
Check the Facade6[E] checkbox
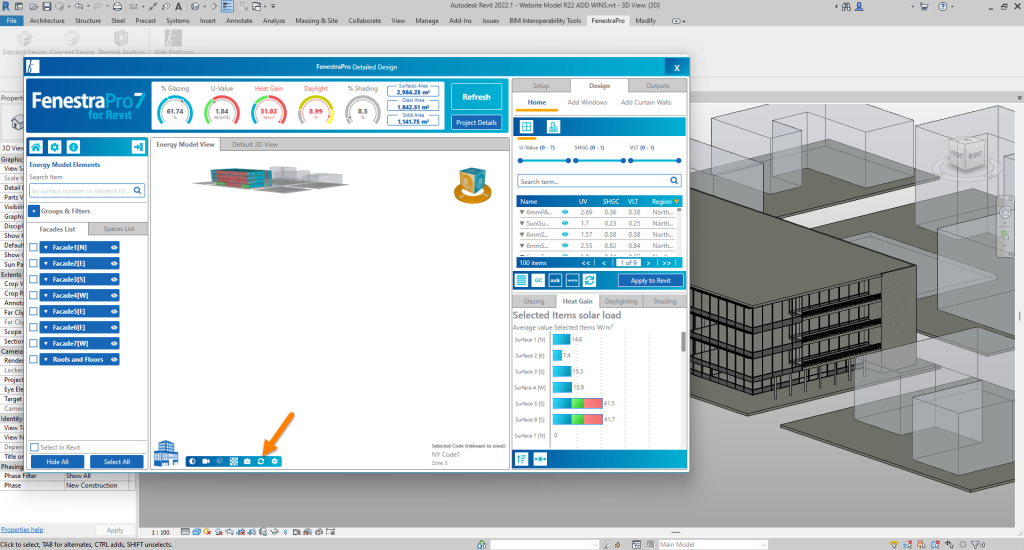[33, 327]
